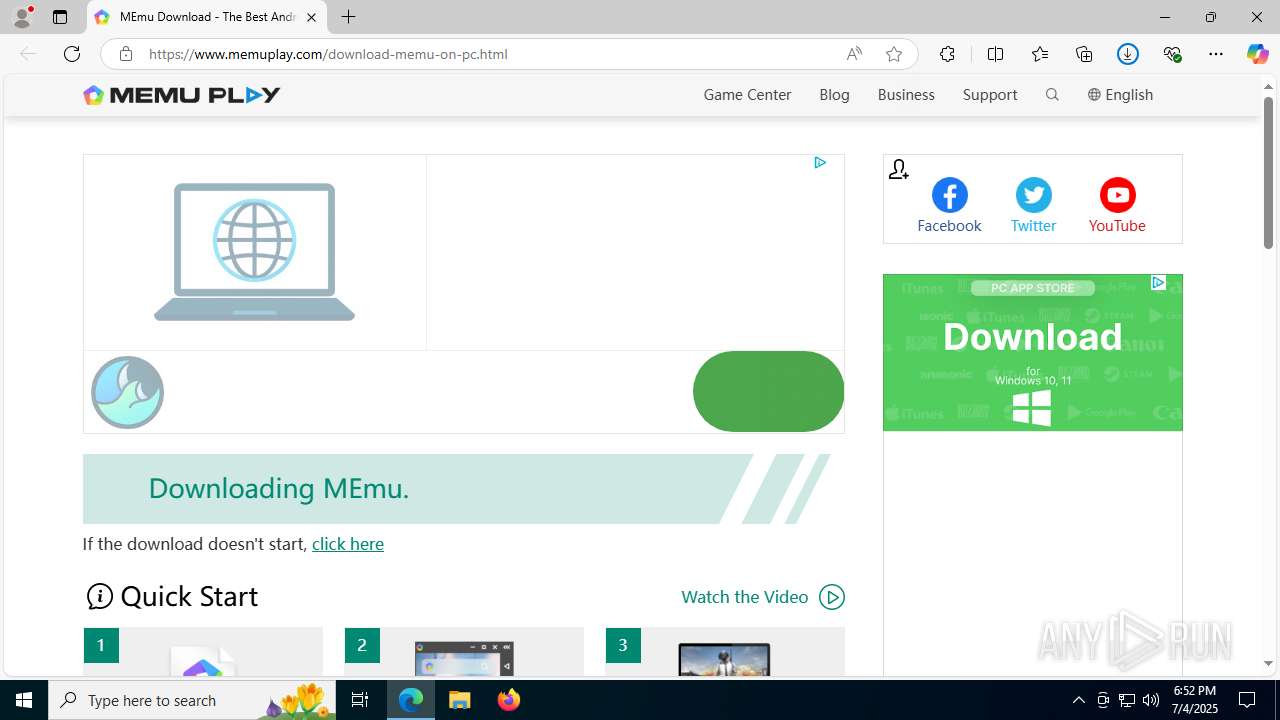Open the Support page
Viewport: 1280px width, 720px height.
tap(990, 94)
